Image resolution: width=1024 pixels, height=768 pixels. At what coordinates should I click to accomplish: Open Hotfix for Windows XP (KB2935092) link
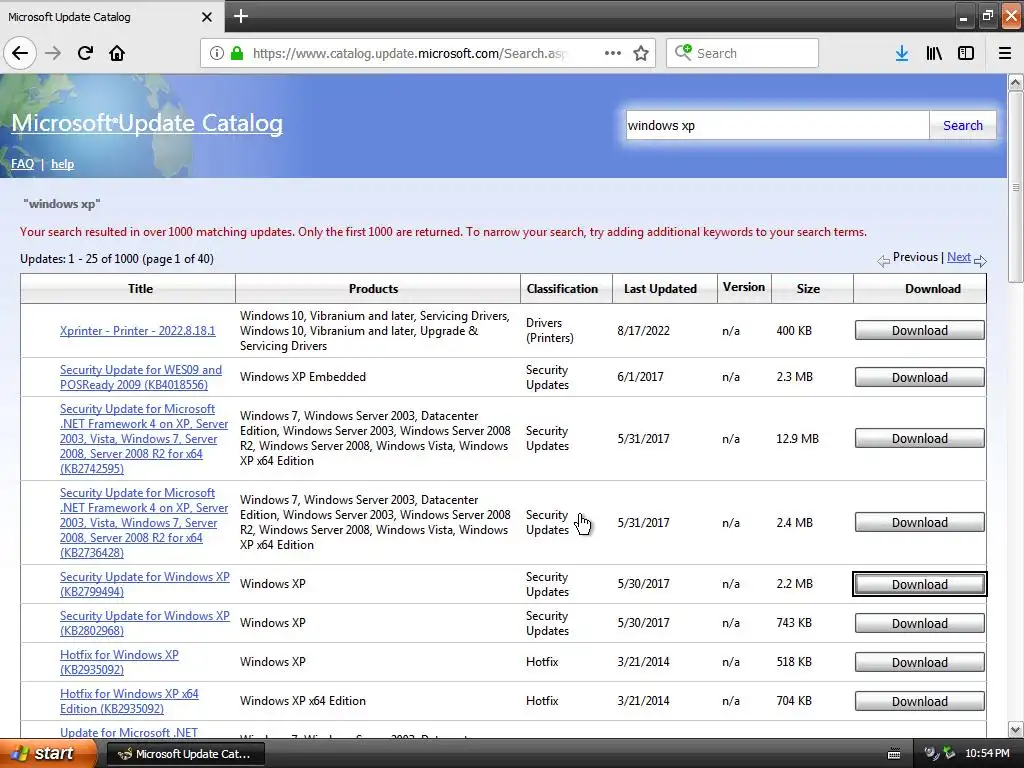coord(119,662)
